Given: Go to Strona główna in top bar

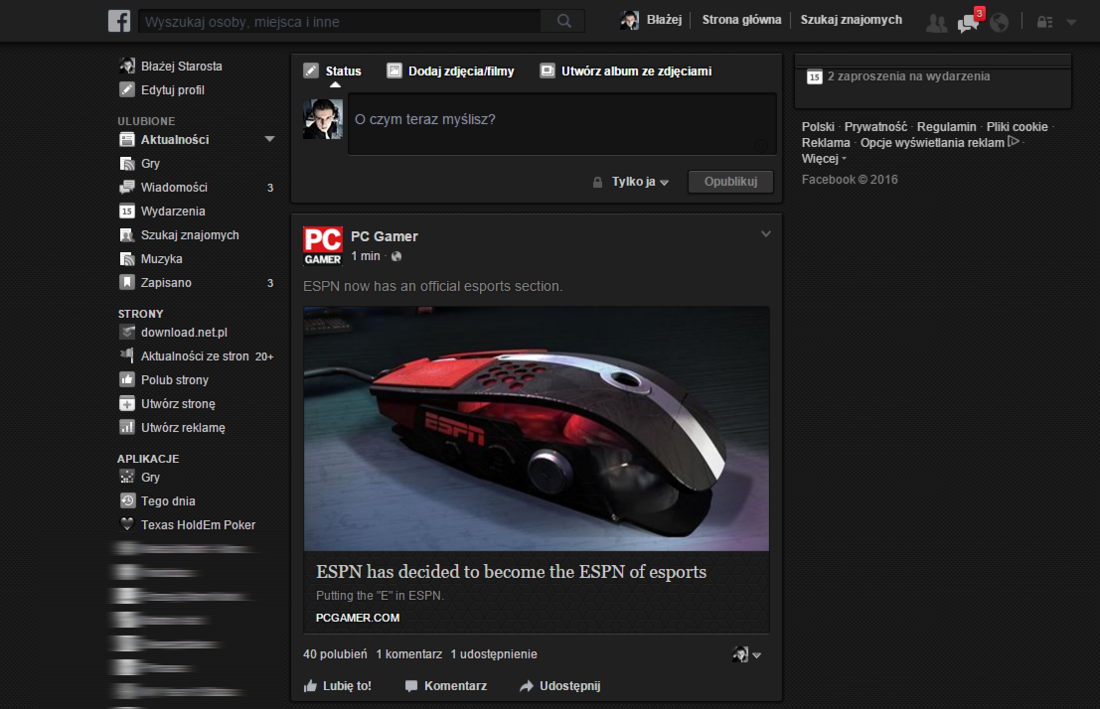Looking at the screenshot, I should 742,20.
